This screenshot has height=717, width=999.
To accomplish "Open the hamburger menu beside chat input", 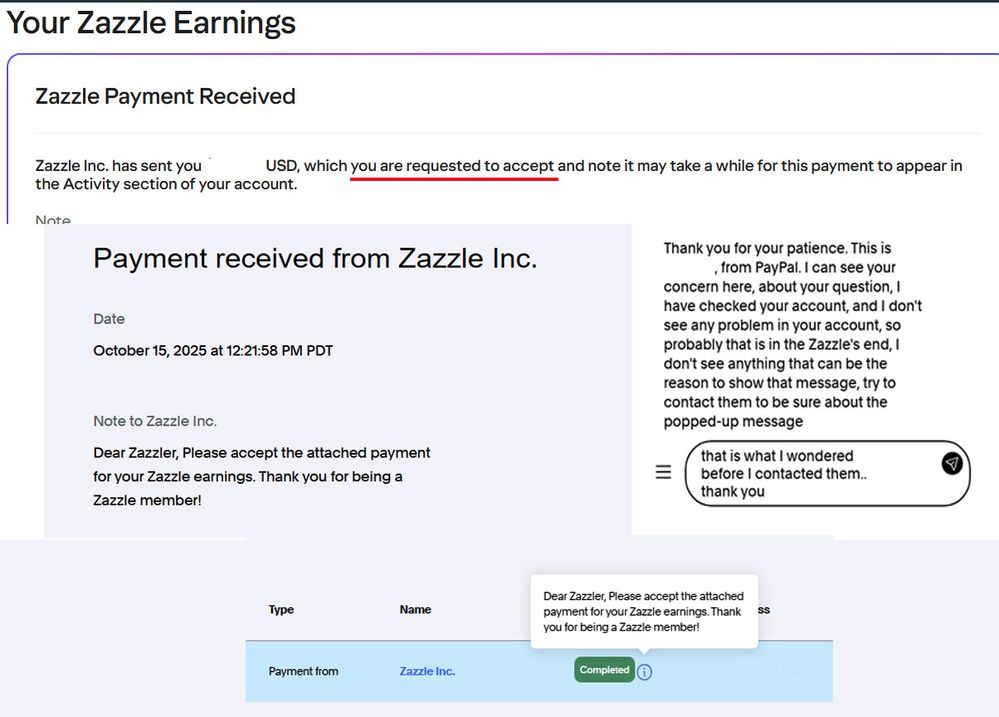I will 663,472.
